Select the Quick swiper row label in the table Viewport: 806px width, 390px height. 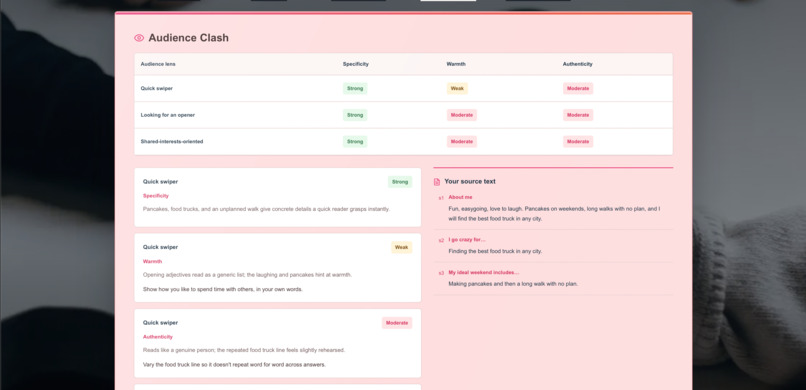tap(157, 88)
